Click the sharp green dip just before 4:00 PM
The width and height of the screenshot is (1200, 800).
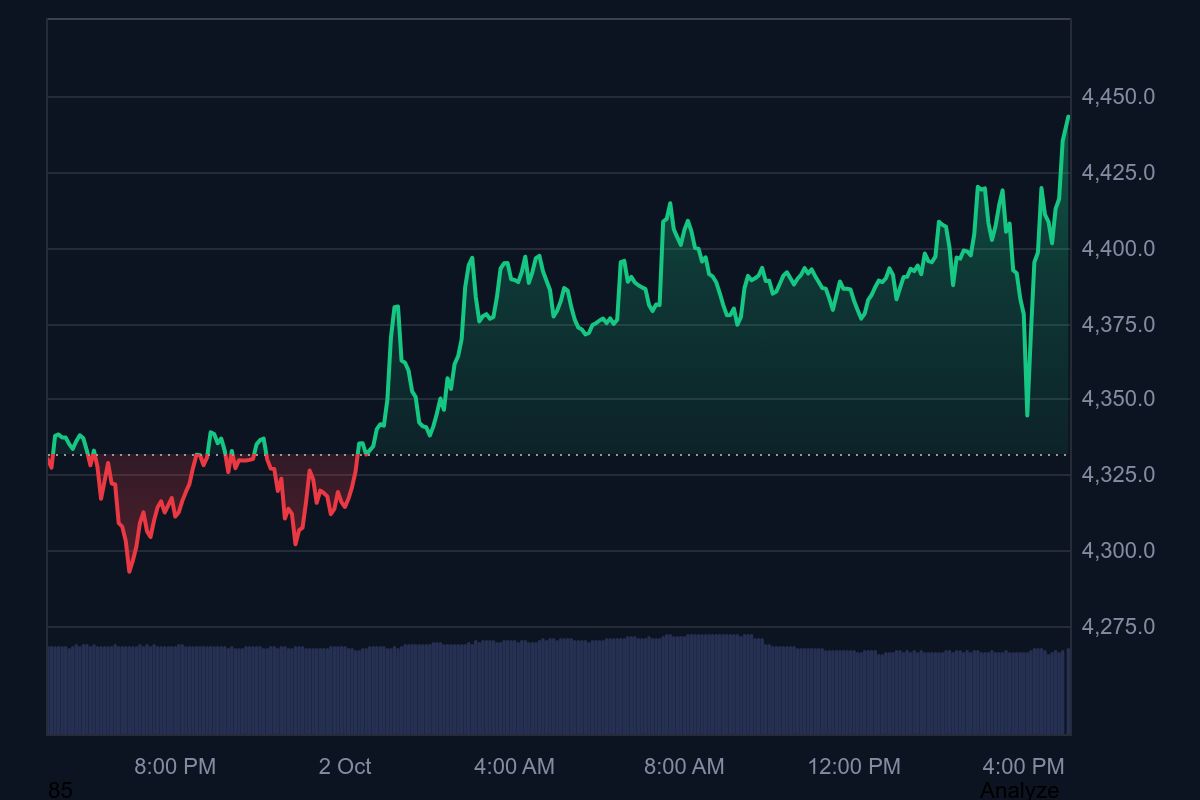(1027, 414)
